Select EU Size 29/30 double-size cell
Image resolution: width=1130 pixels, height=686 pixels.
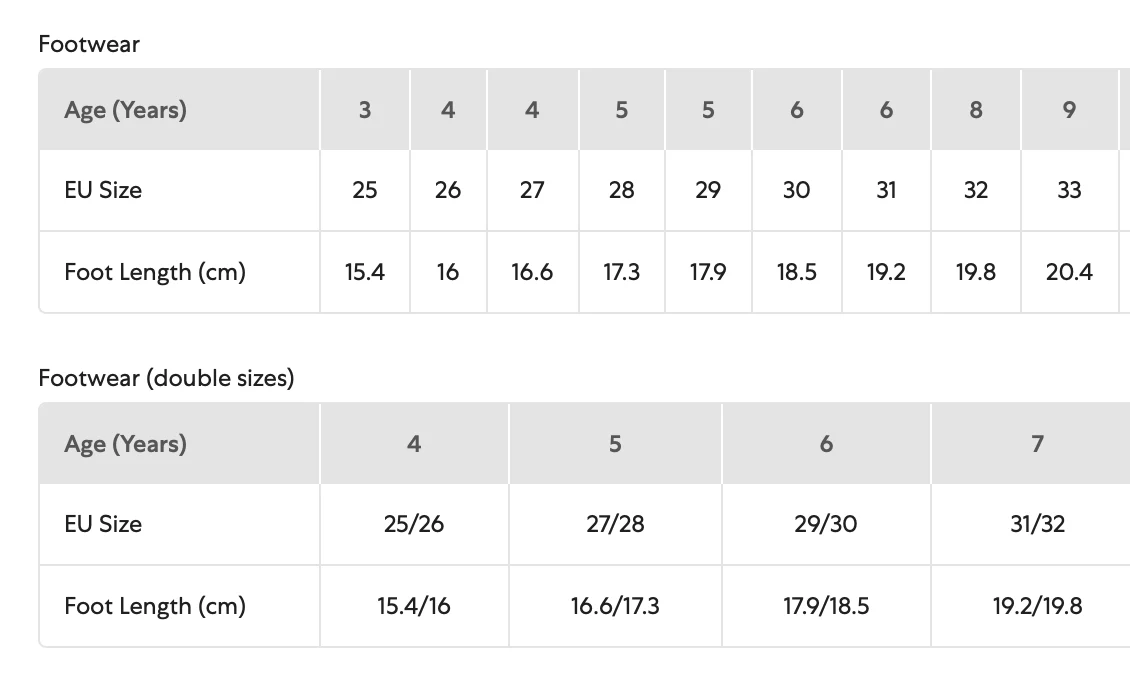click(826, 524)
